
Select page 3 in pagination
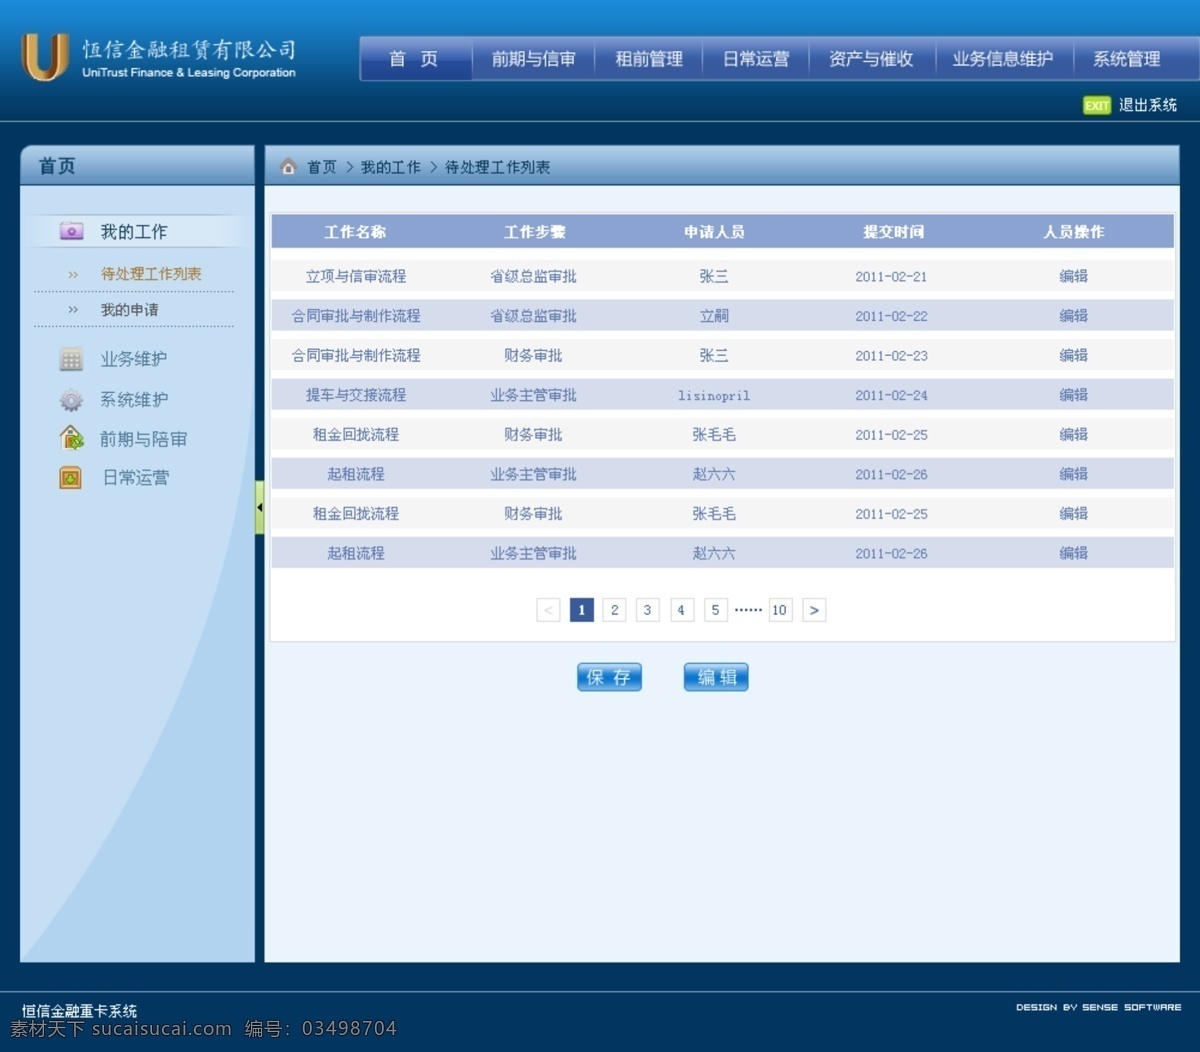(648, 610)
